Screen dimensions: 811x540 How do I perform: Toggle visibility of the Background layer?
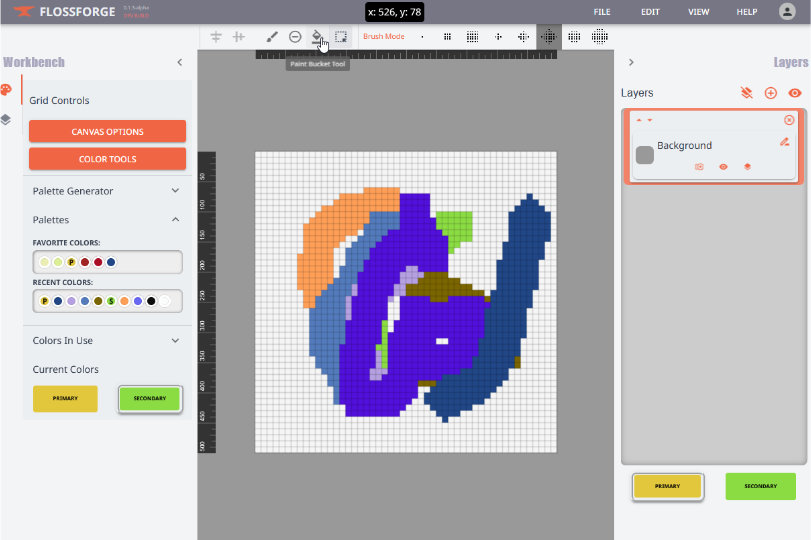tap(723, 167)
